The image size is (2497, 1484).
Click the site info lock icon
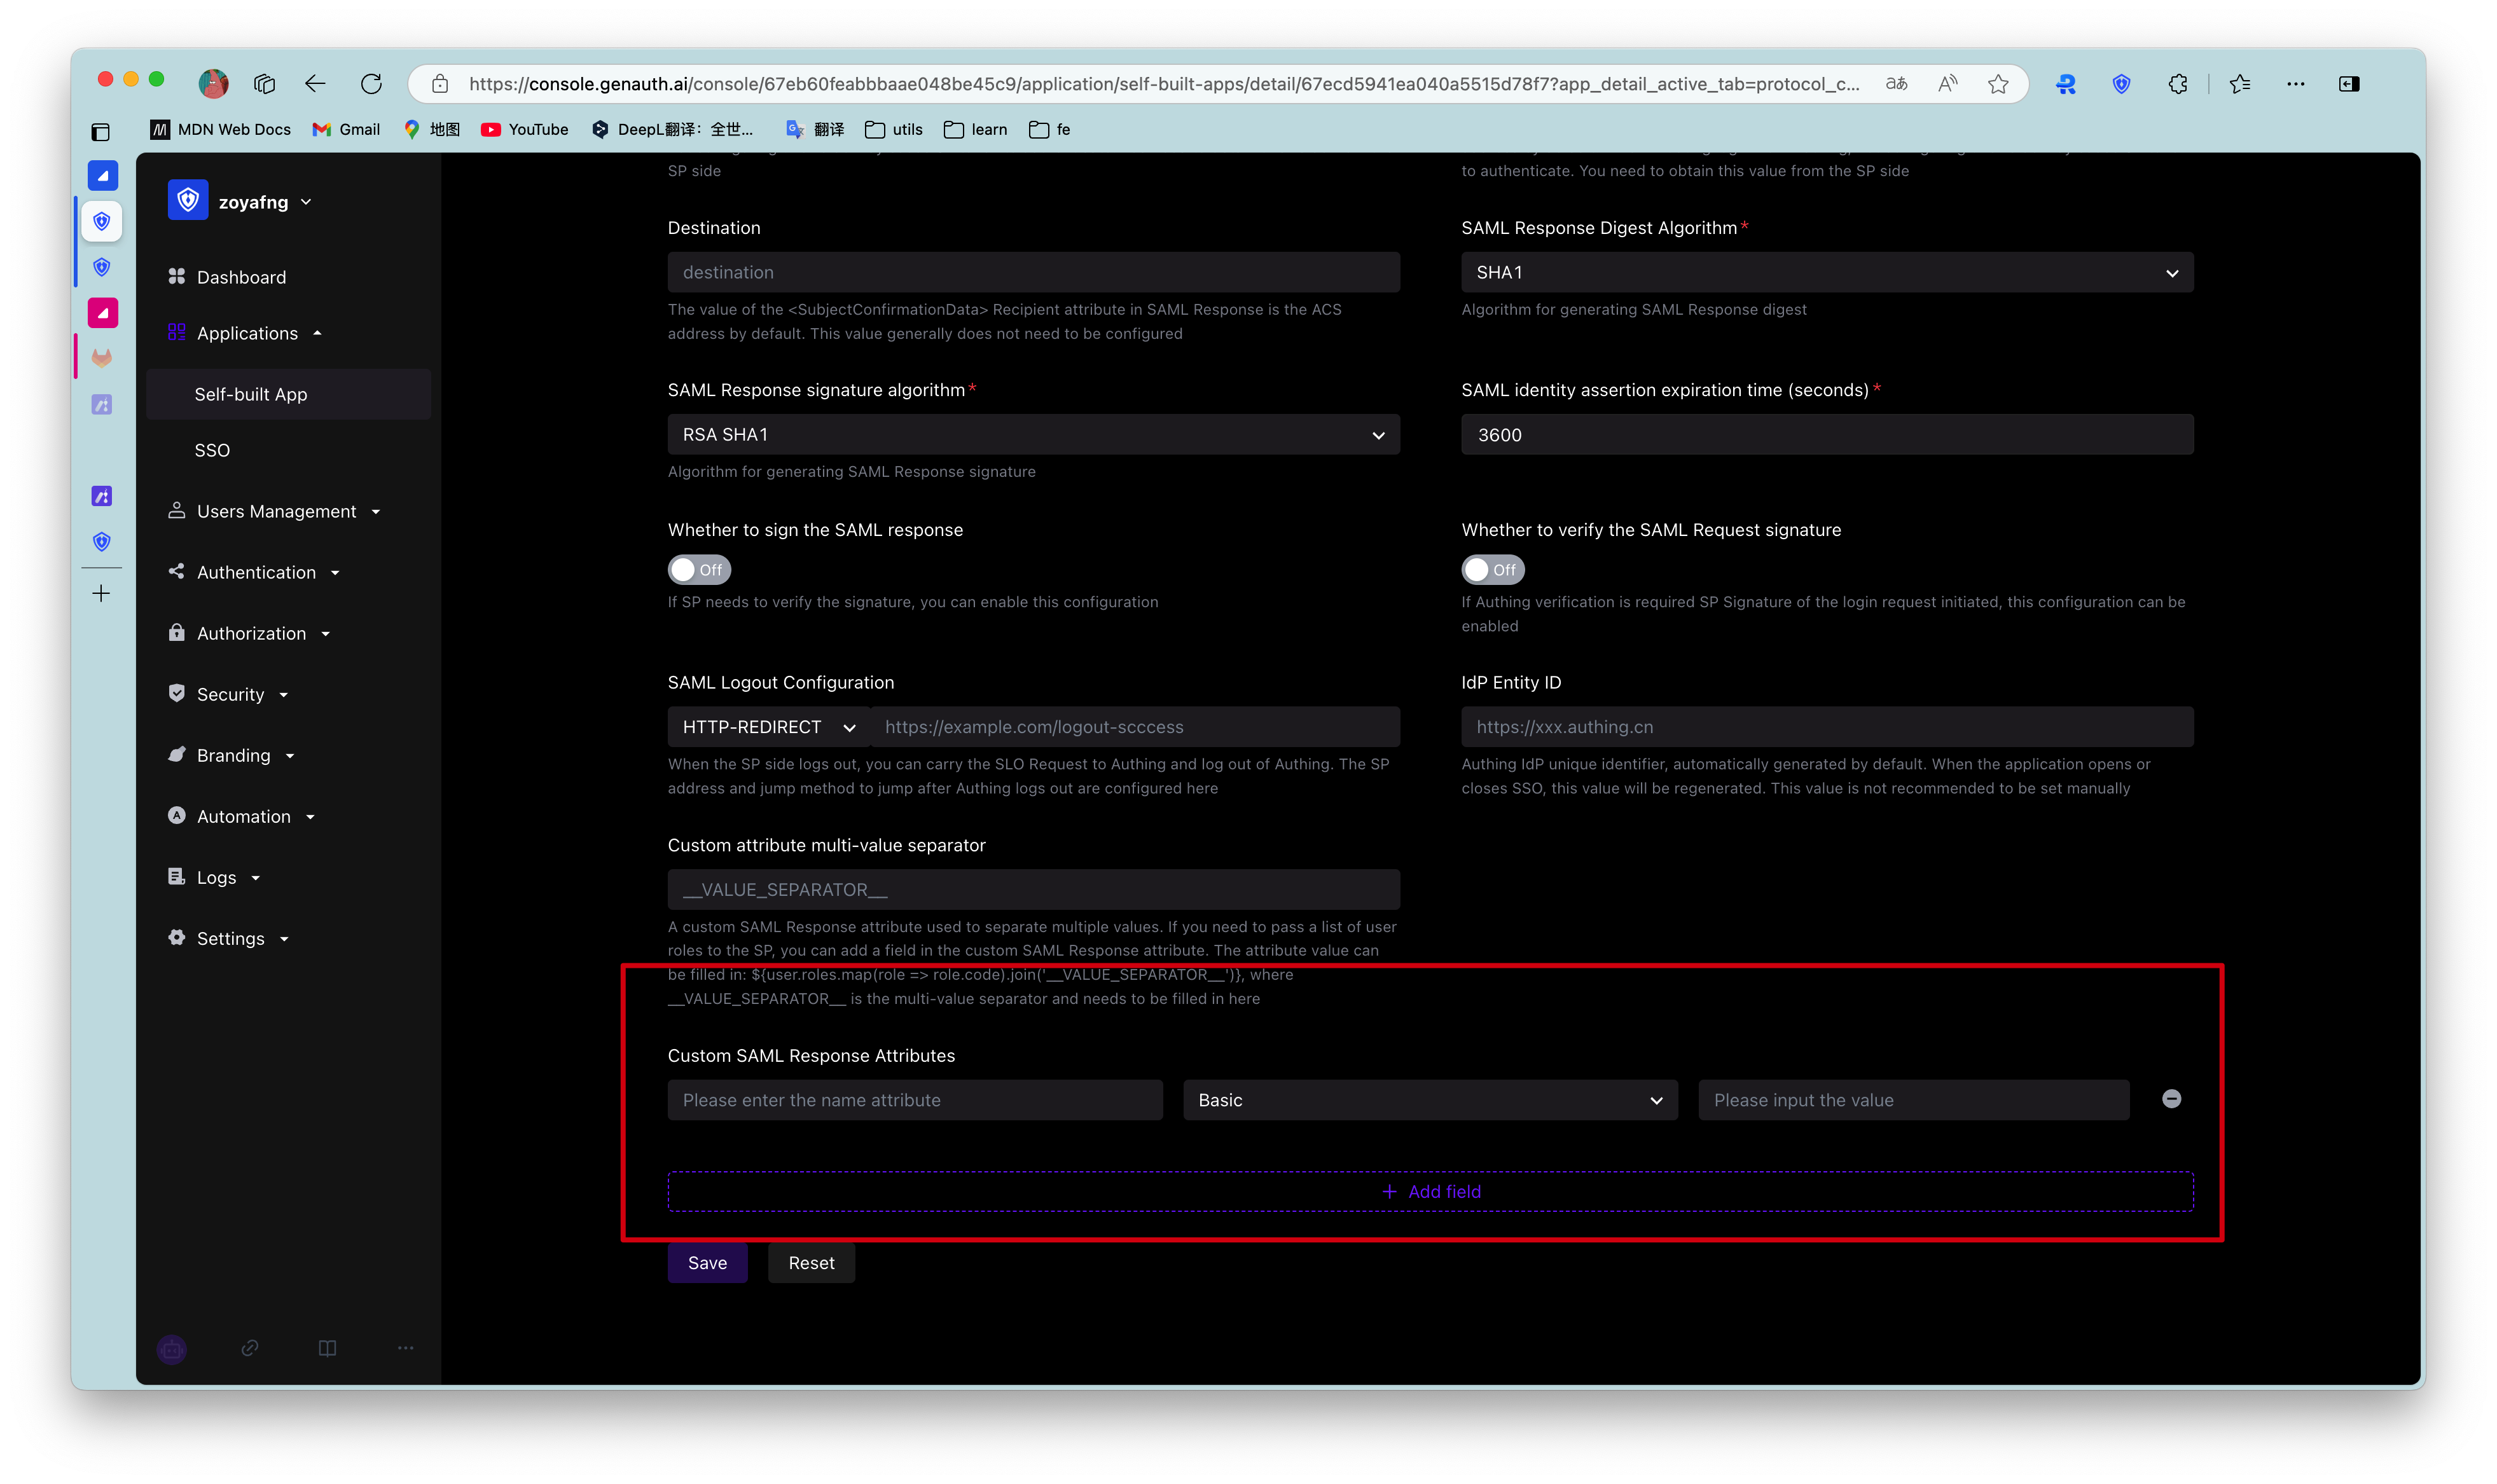[440, 84]
